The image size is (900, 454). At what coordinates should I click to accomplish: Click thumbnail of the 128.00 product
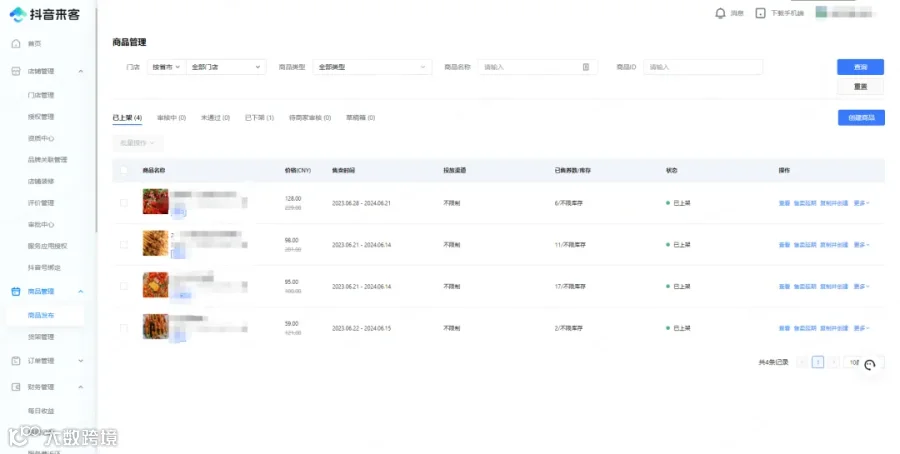pyautogui.click(x=156, y=201)
